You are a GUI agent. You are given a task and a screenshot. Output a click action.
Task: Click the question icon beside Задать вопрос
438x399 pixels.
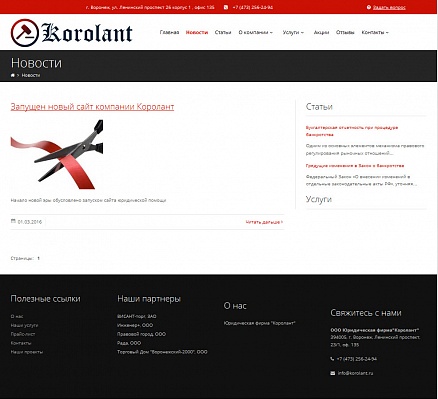369,7
